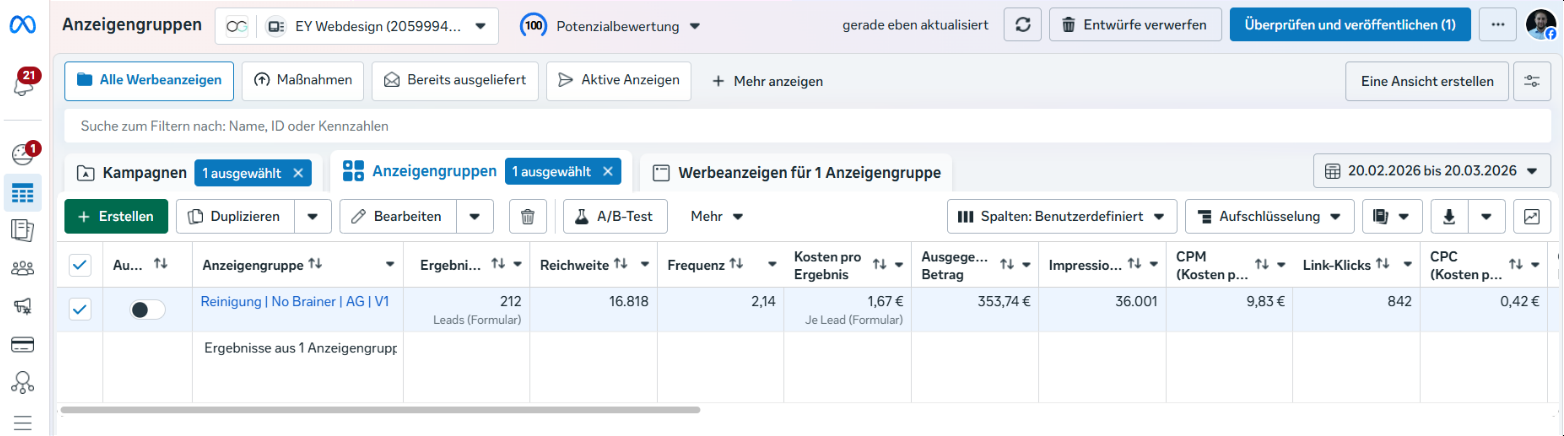
Task: Click the A/B-Test button
Action: [x=615, y=216]
